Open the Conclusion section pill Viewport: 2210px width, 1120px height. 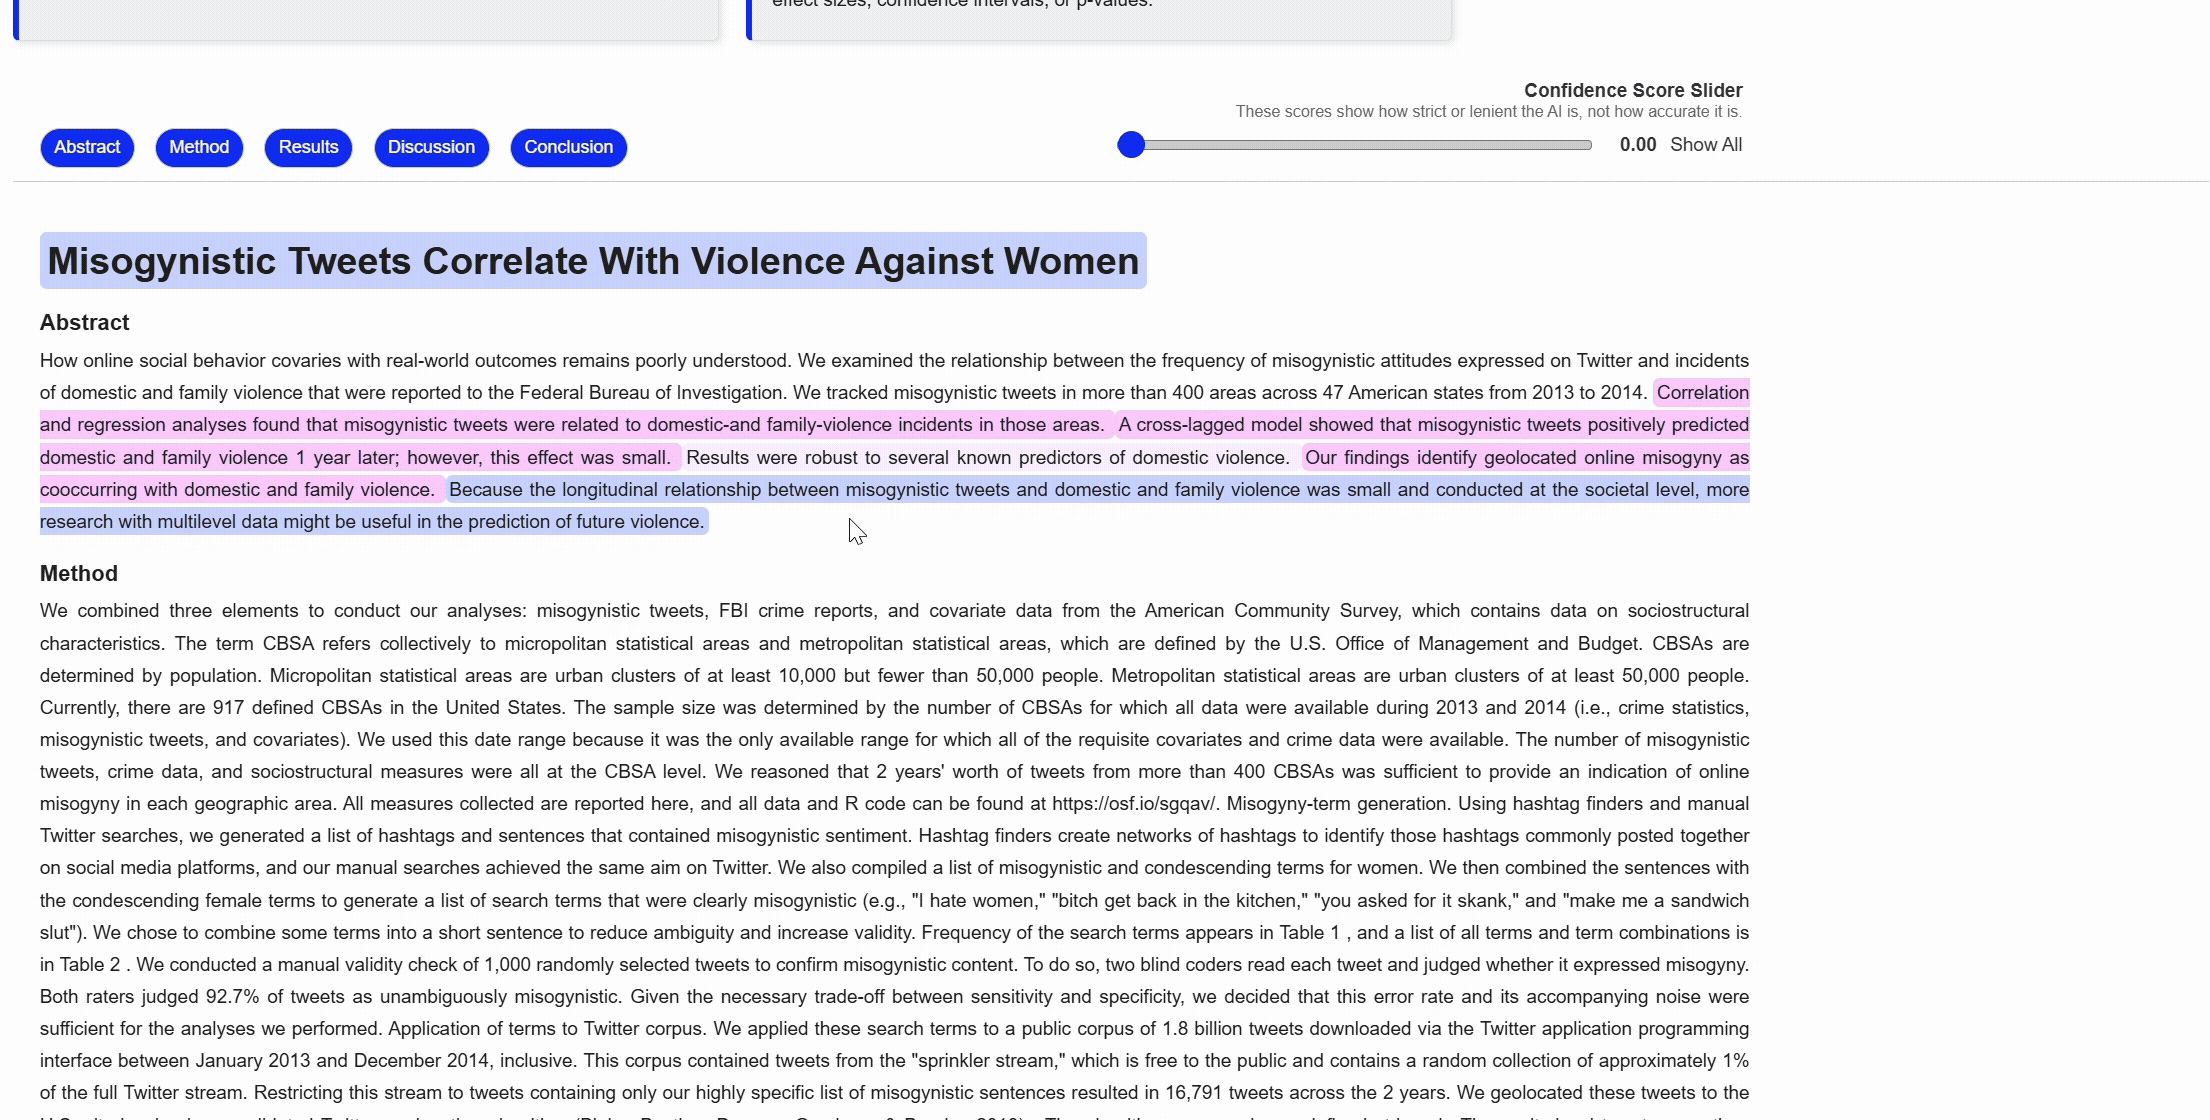tap(568, 147)
